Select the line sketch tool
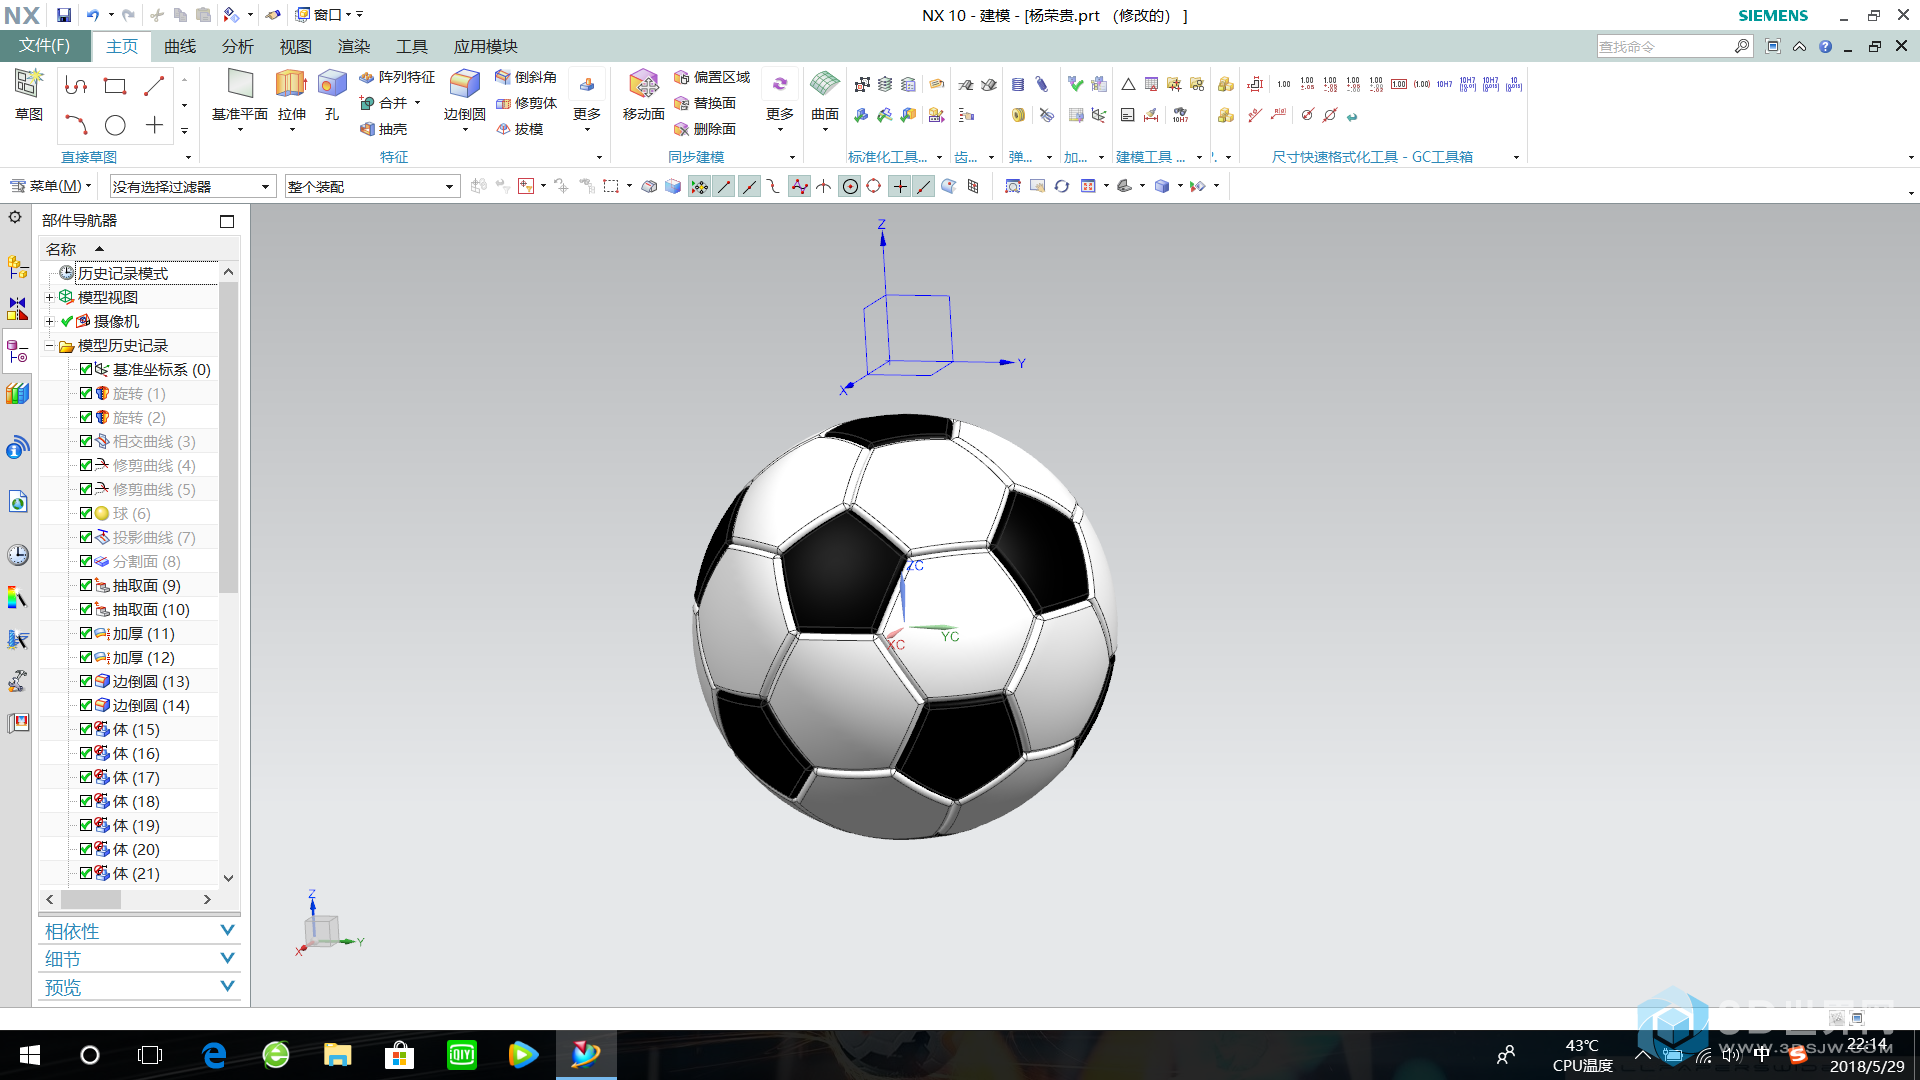The height and width of the screenshot is (1080, 1920). (x=154, y=86)
